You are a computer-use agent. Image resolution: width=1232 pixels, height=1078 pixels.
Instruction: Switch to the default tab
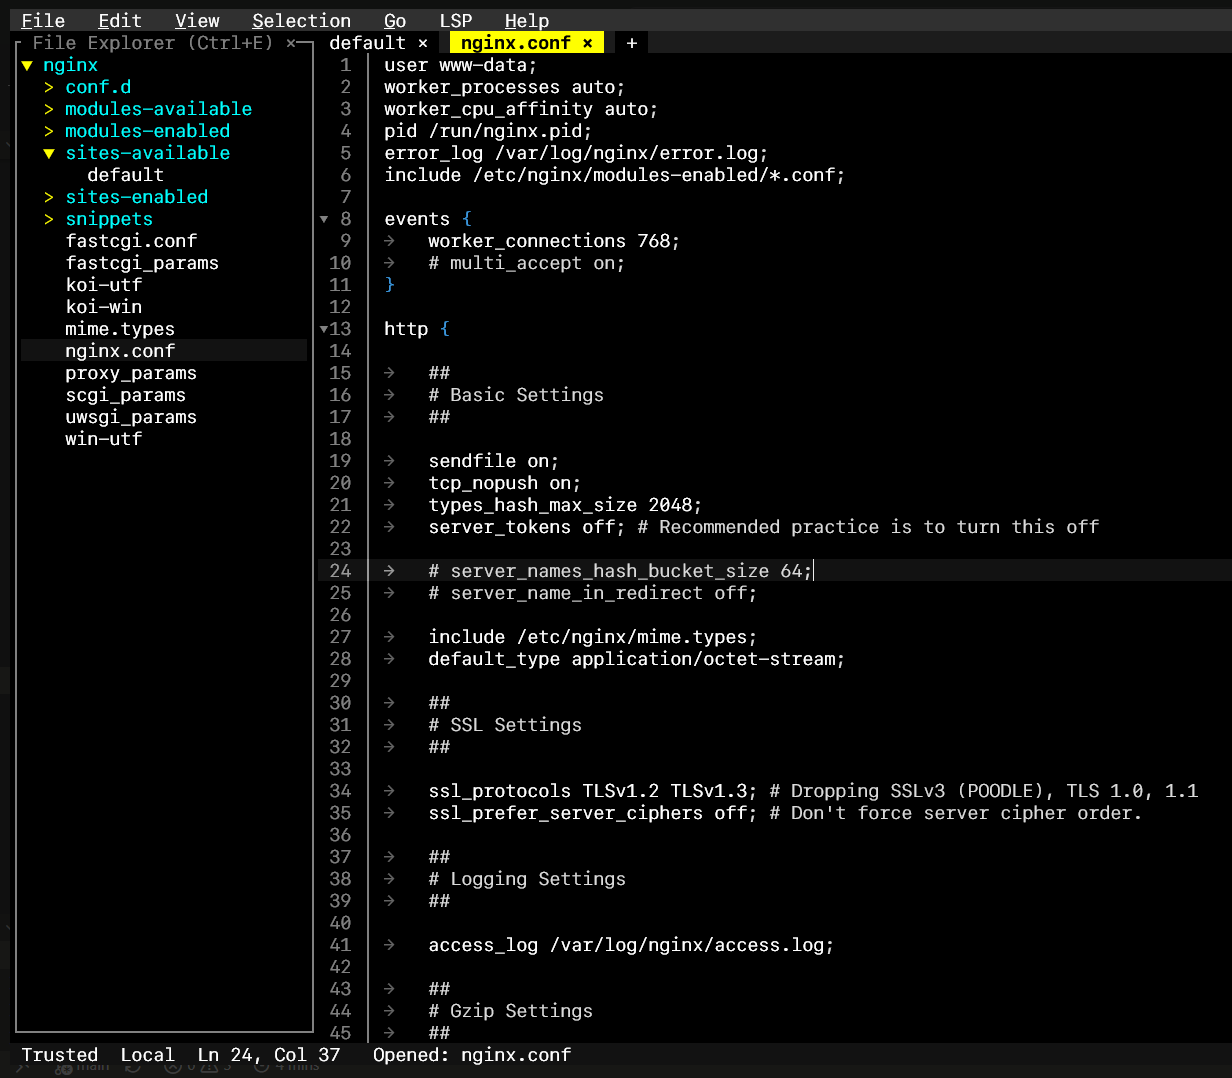point(367,43)
